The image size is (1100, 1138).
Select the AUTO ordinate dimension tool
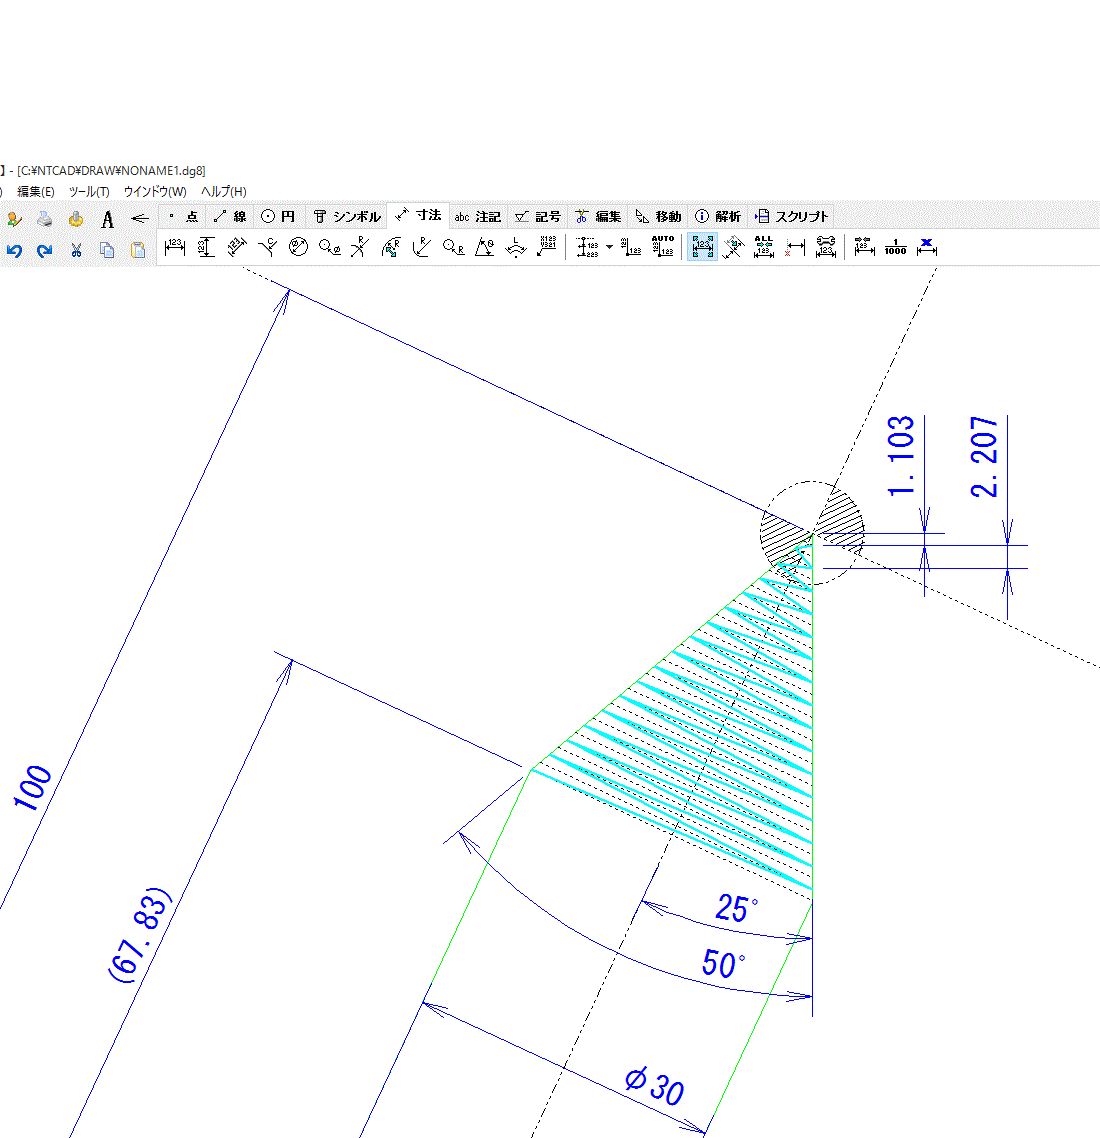coord(662,247)
